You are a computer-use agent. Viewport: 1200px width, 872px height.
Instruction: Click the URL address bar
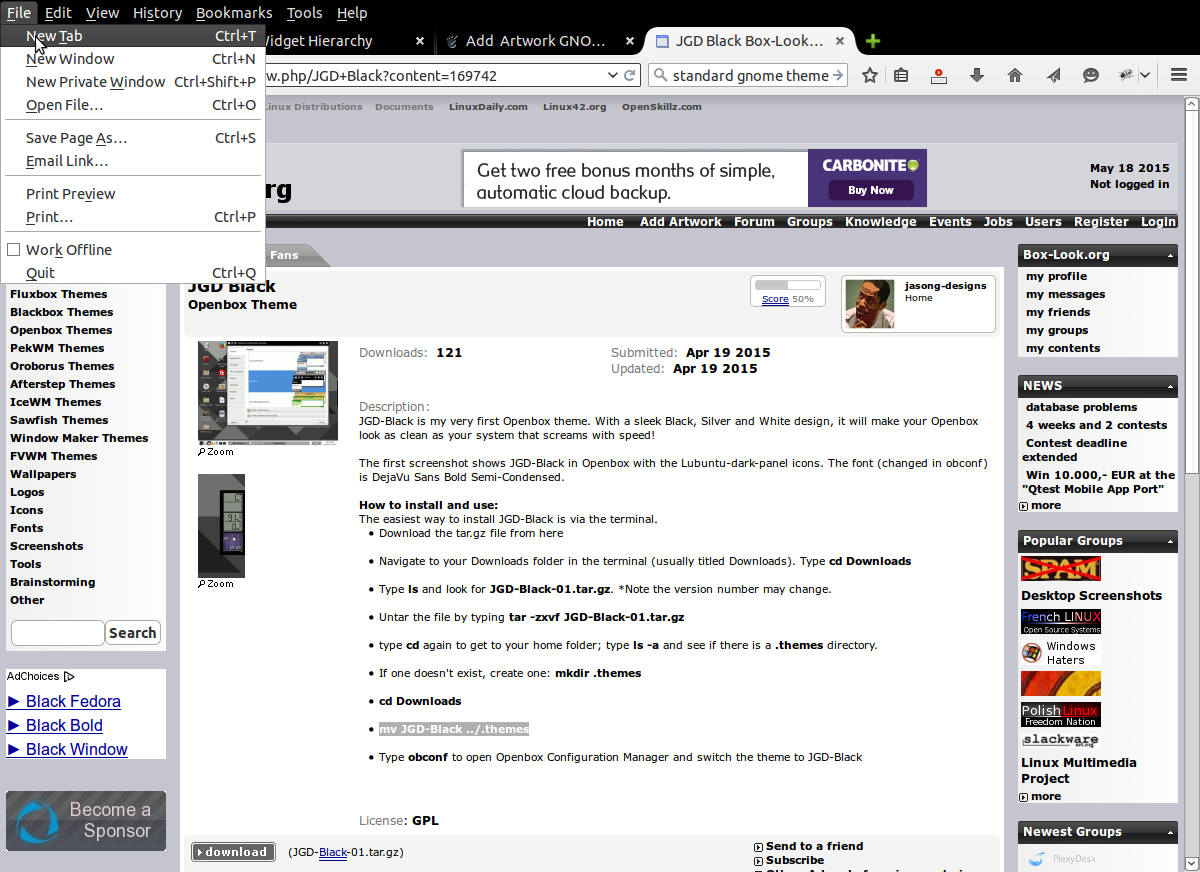point(435,75)
